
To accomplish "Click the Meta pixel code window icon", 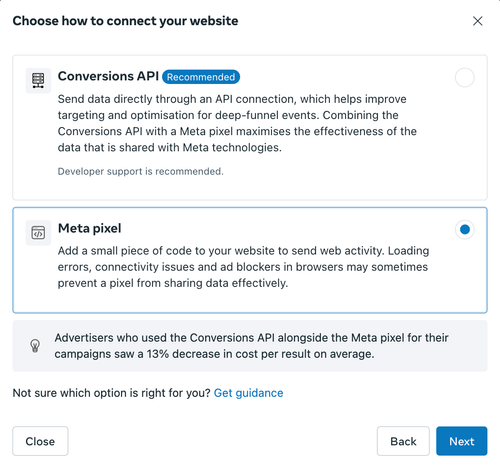I will click(38, 233).
